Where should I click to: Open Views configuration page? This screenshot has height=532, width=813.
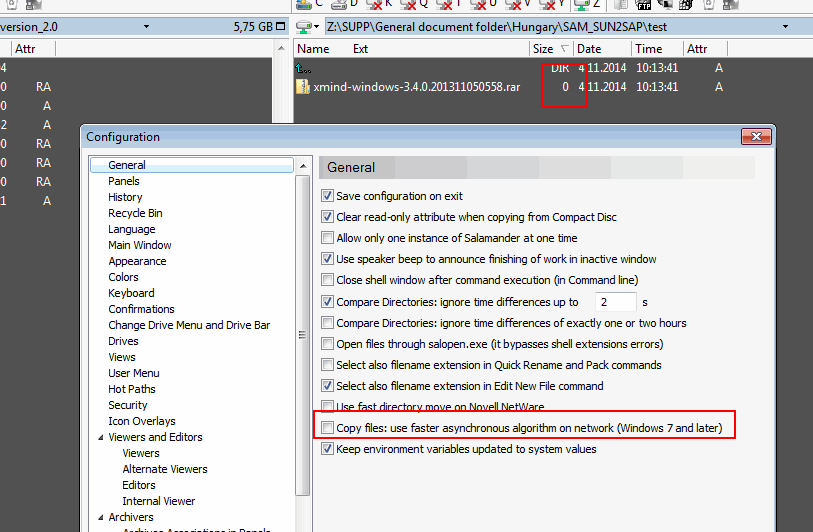click(122, 357)
